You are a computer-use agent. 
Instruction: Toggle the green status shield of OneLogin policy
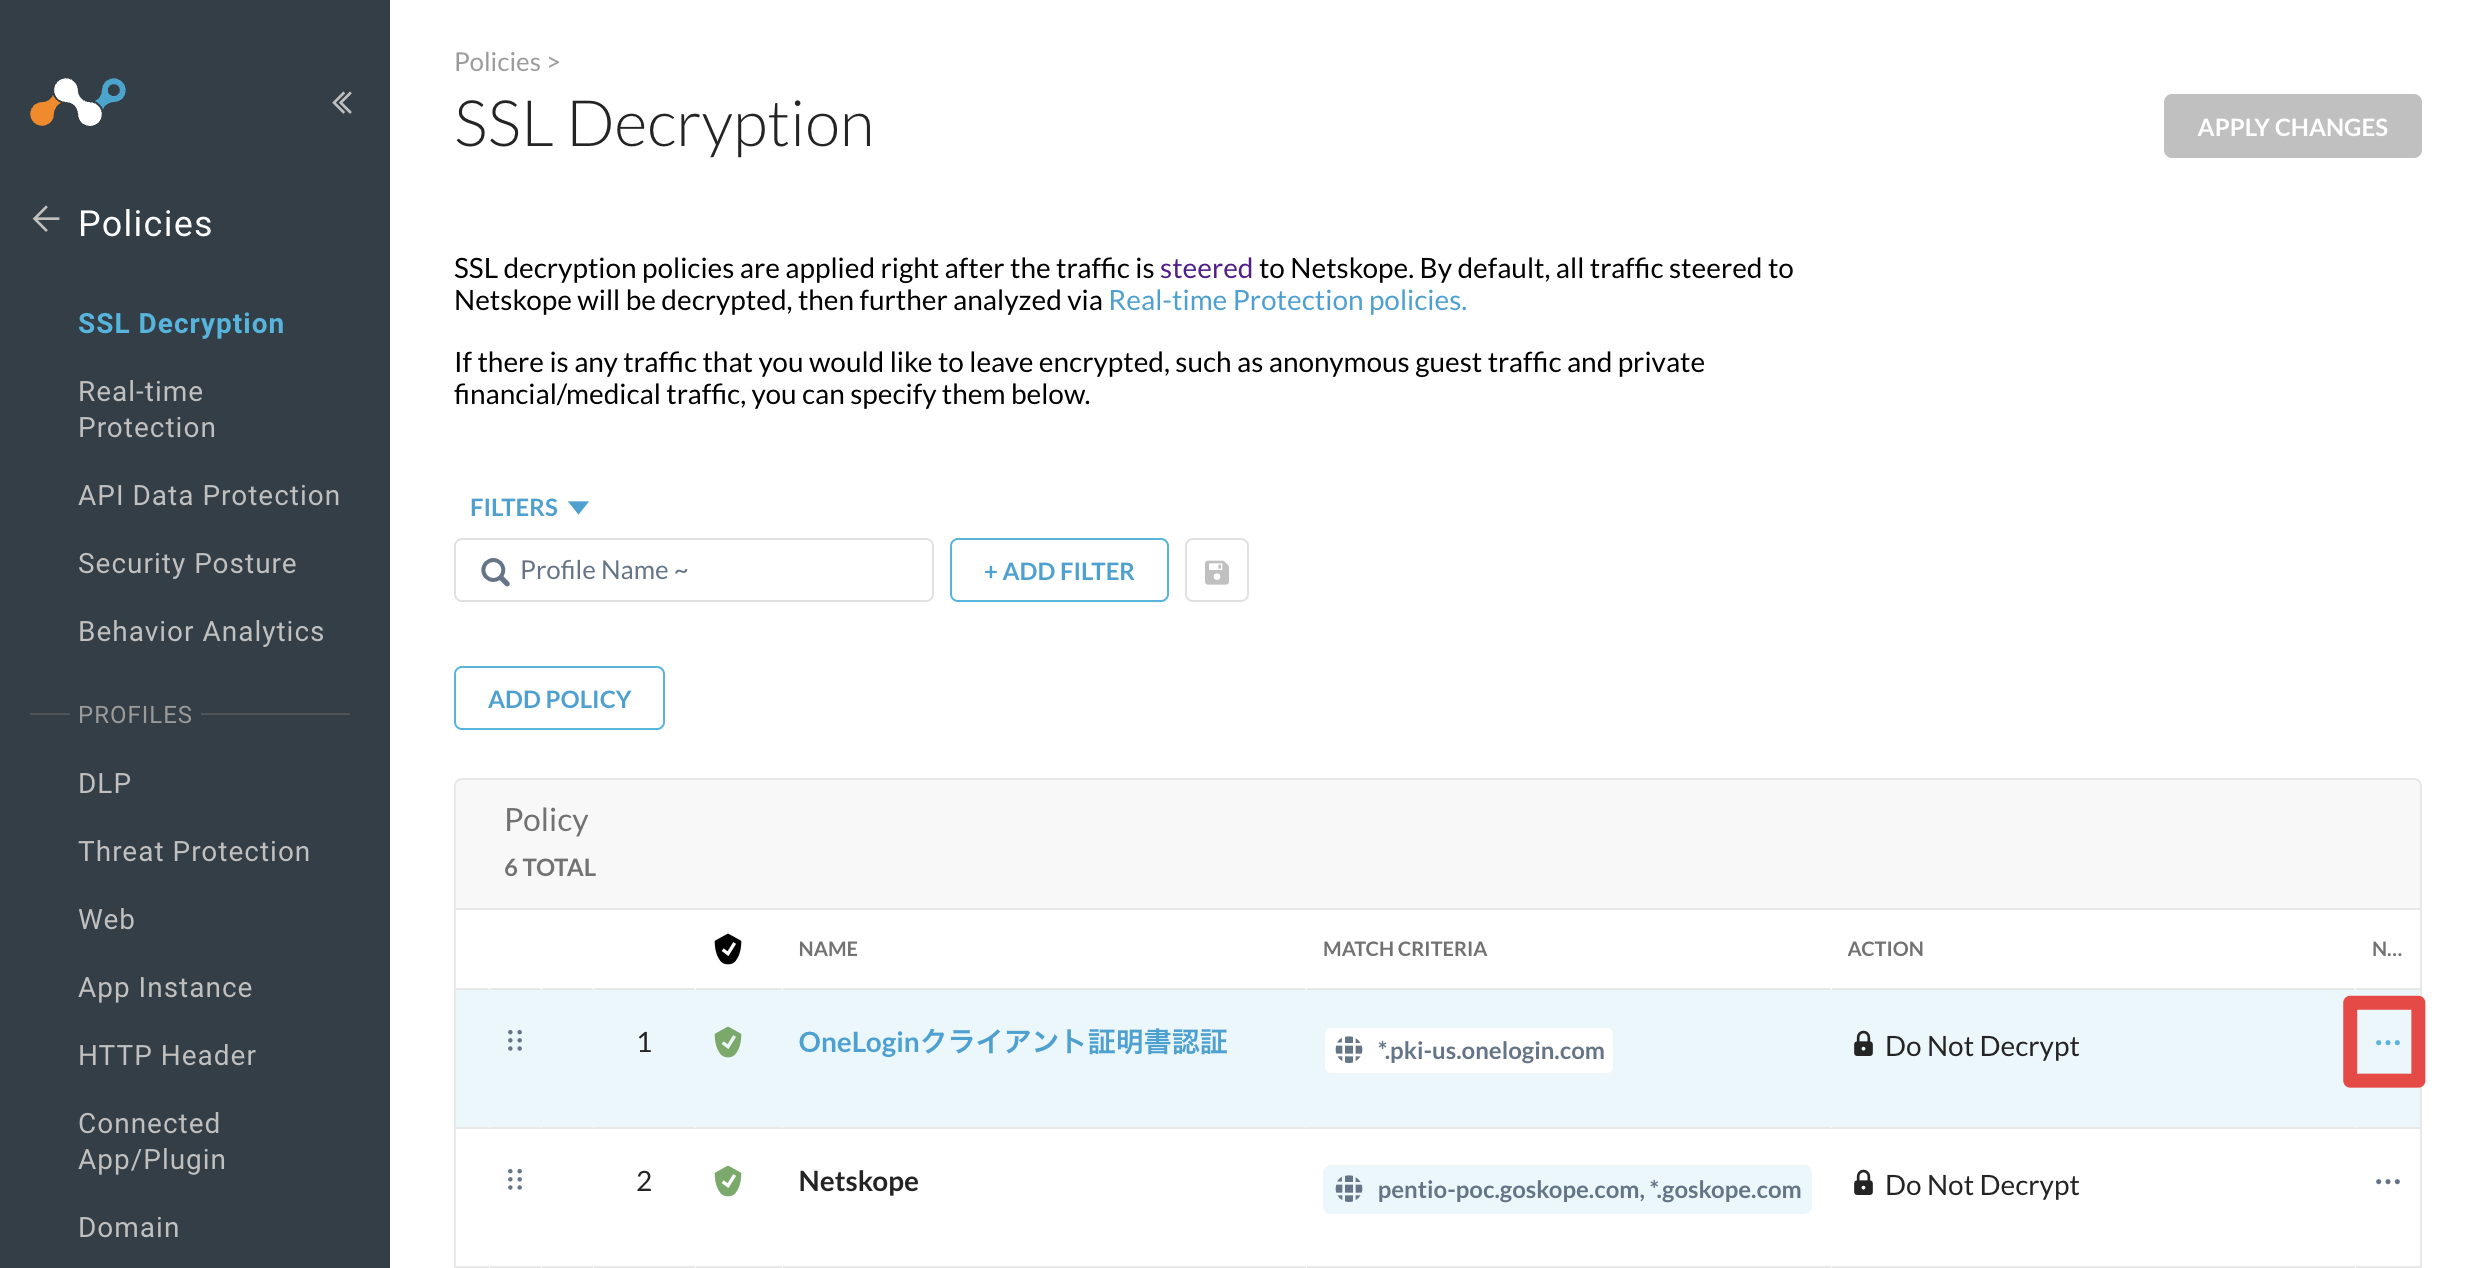coord(728,1042)
